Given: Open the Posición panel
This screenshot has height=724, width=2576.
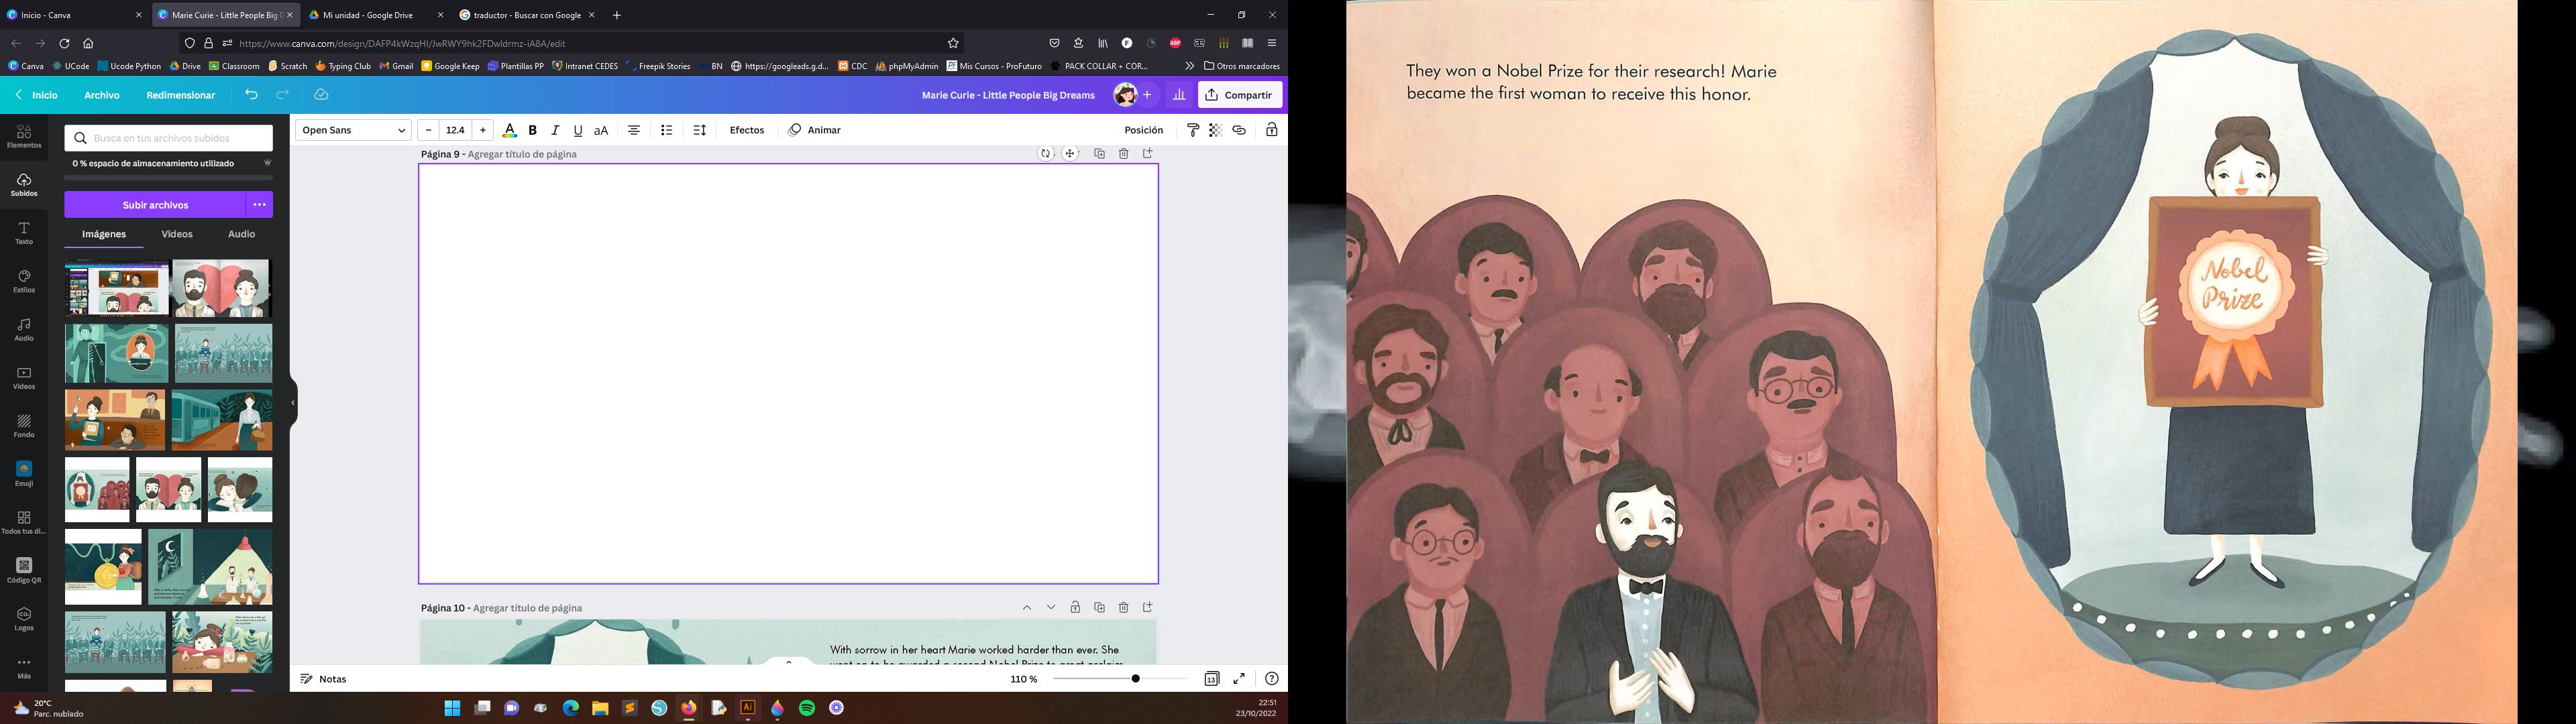Looking at the screenshot, I should (x=1144, y=130).
